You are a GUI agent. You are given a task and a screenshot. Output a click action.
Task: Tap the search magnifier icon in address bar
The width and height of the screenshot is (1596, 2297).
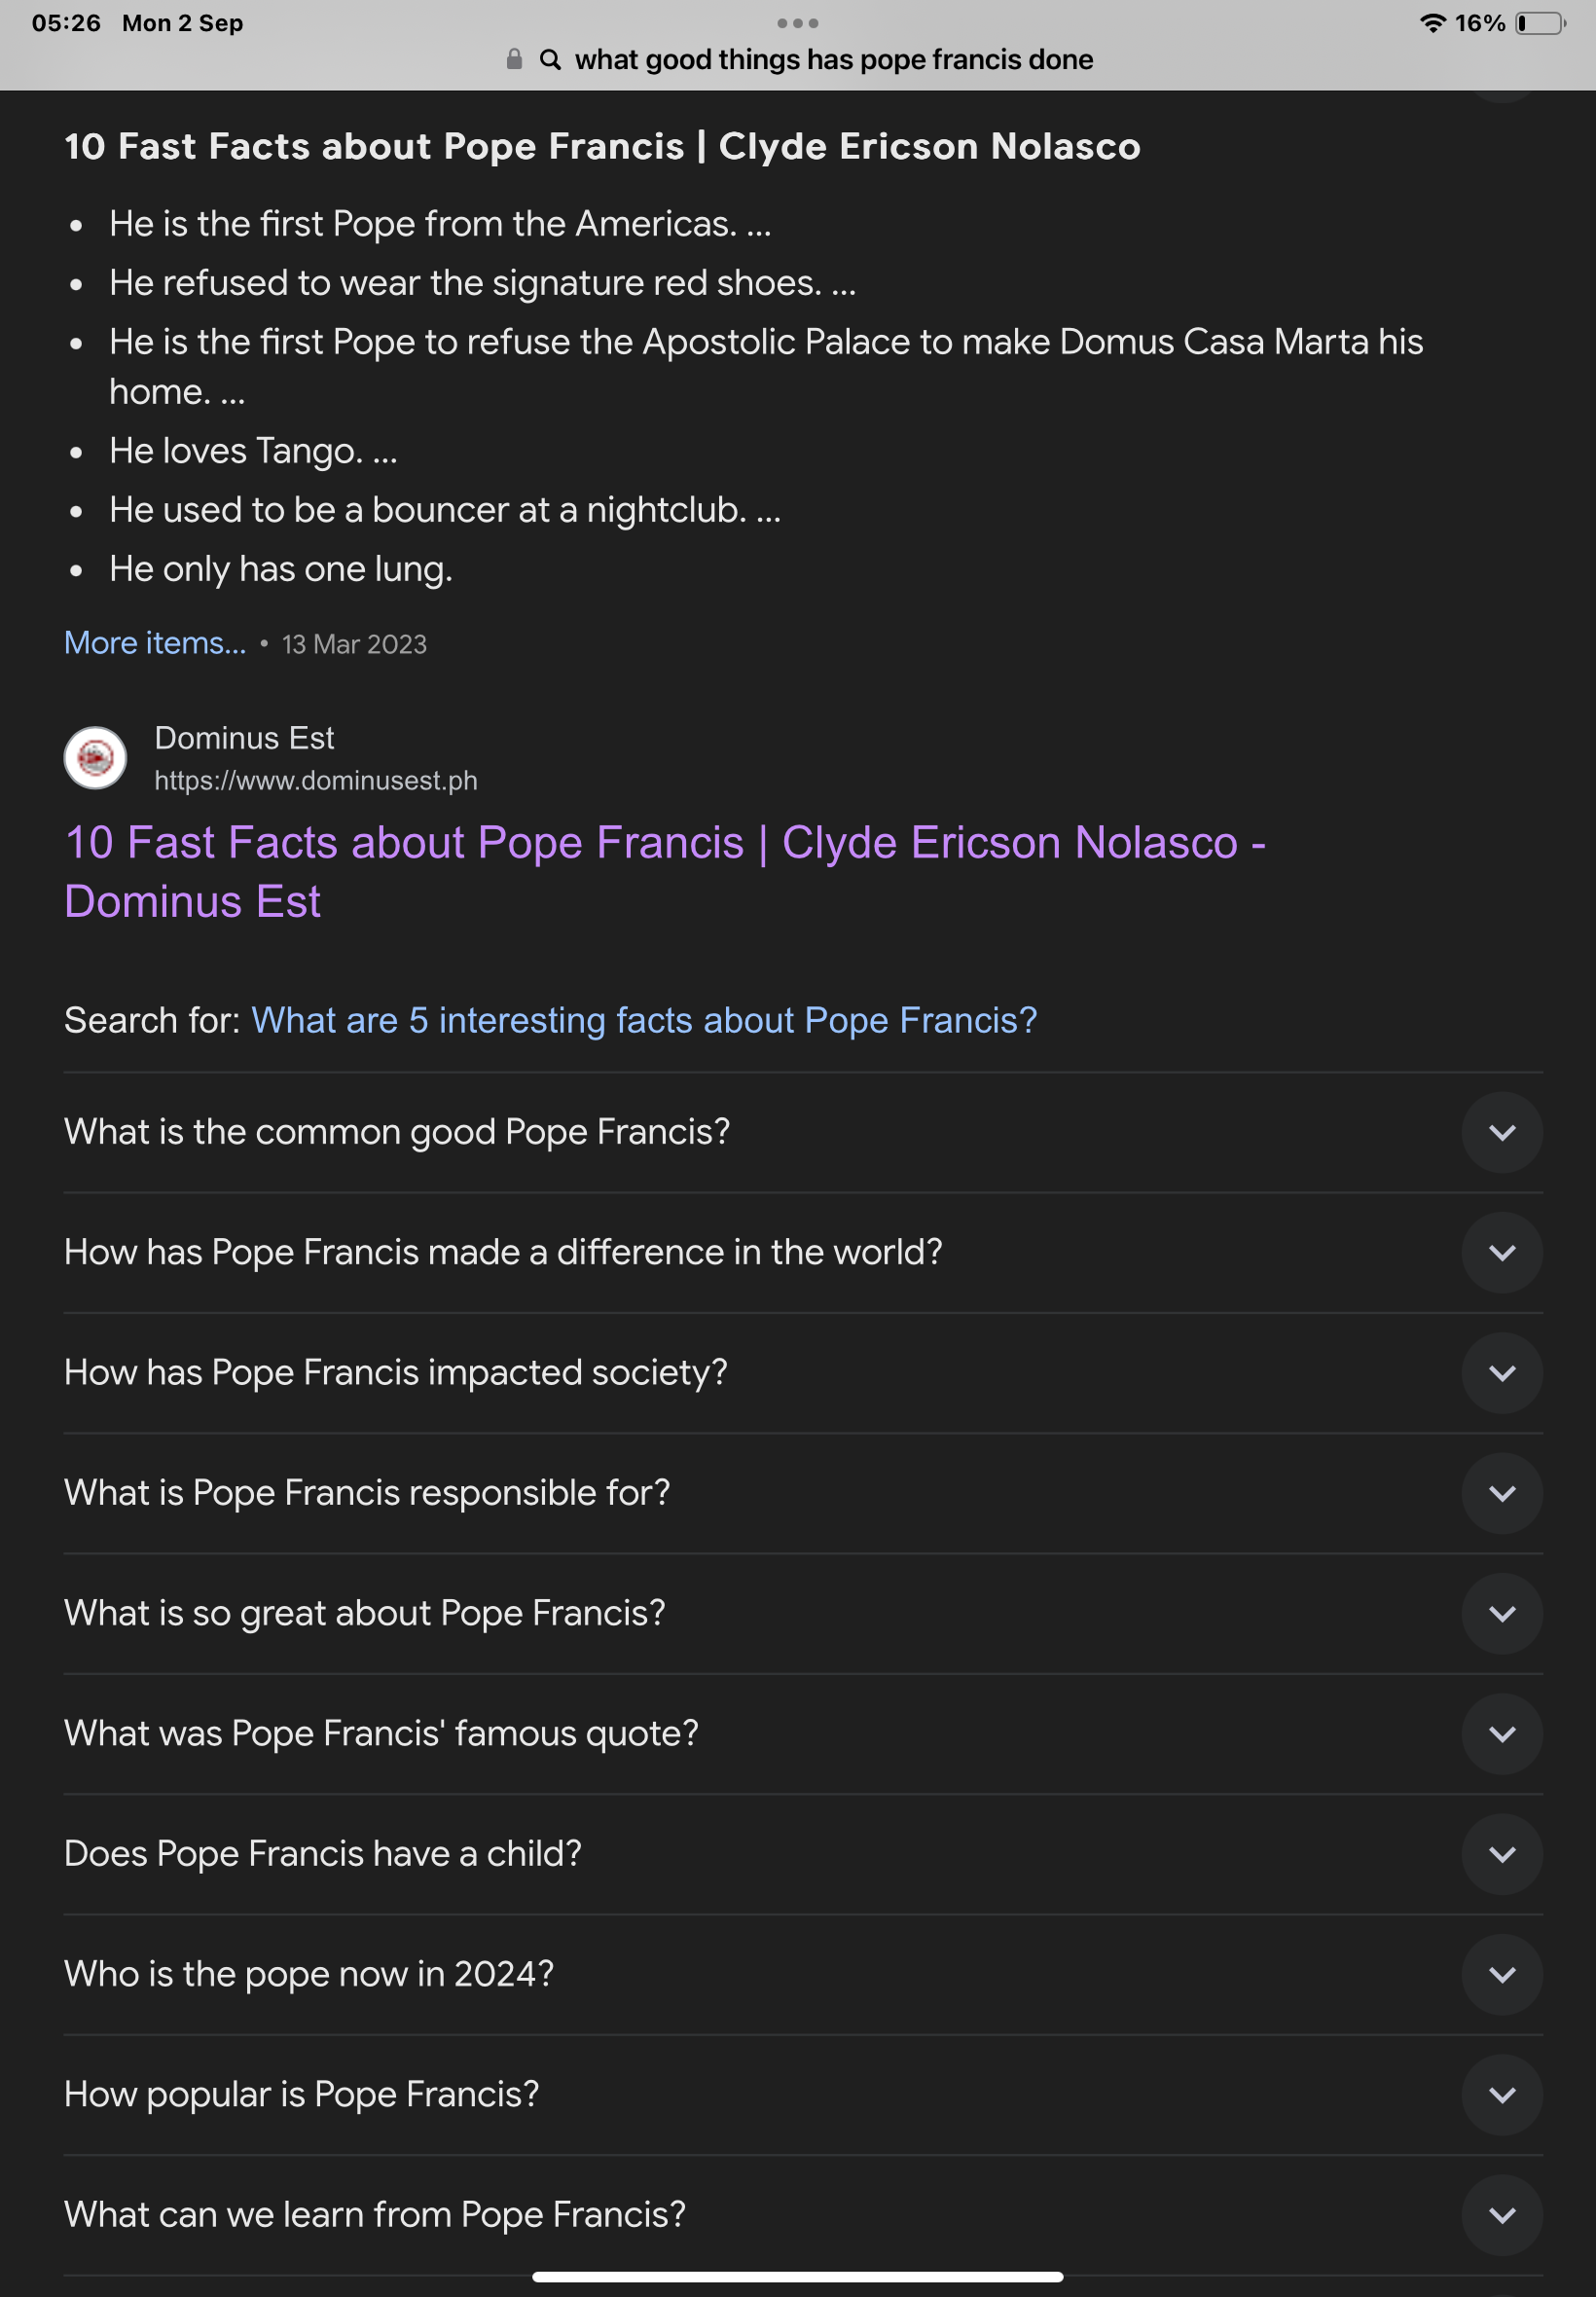(x=550, y=60)
